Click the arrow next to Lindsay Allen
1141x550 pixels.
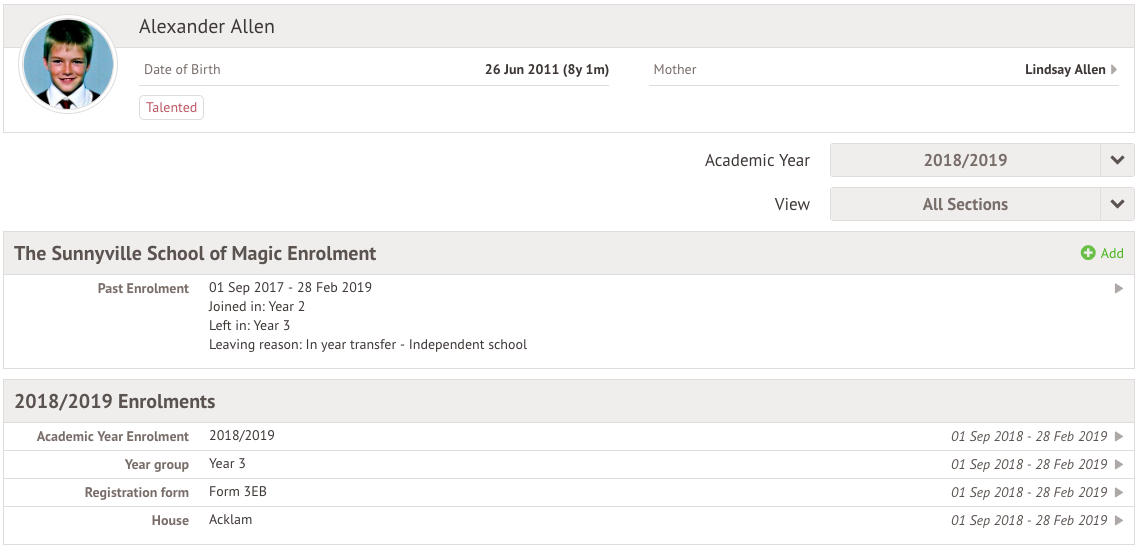[1115, 70]
